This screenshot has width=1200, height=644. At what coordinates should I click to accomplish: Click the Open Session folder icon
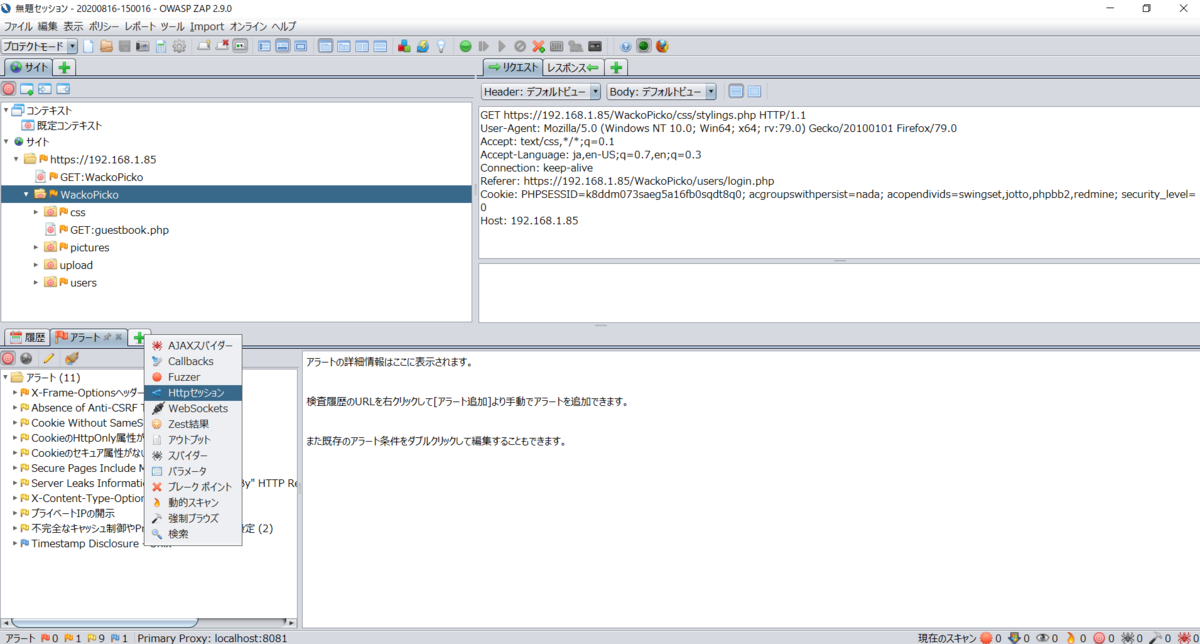(x=106, y=46)
